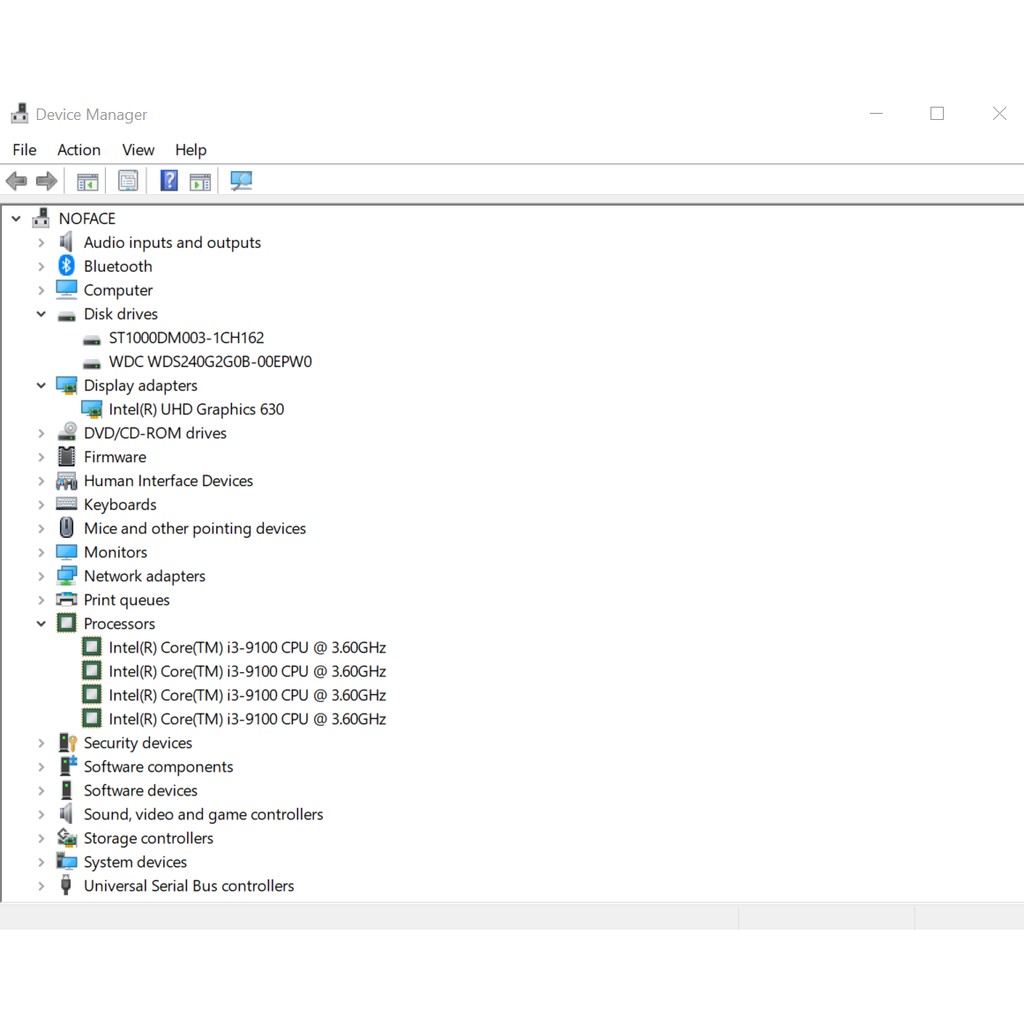This screenshot has width=1024, height=1024.
Task: Select Sound, video and game controllers label
Action: [x=203, y=814]
